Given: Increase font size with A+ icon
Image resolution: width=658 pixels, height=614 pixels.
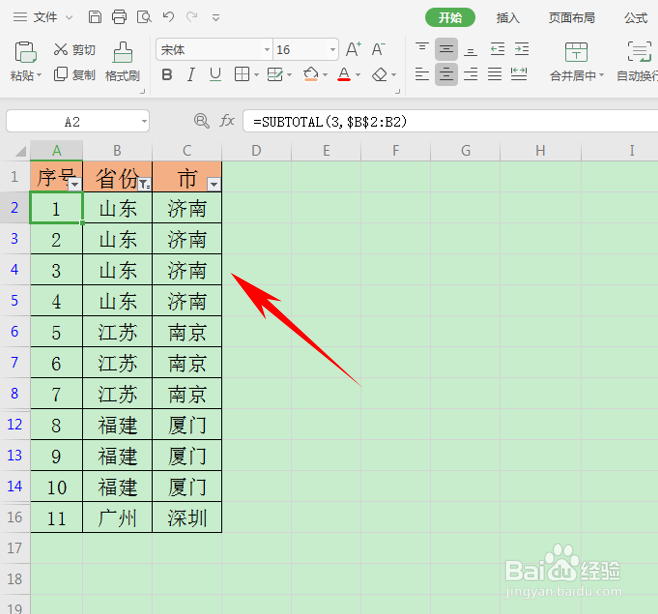Looking at the screenshot, I should (353, 49).
